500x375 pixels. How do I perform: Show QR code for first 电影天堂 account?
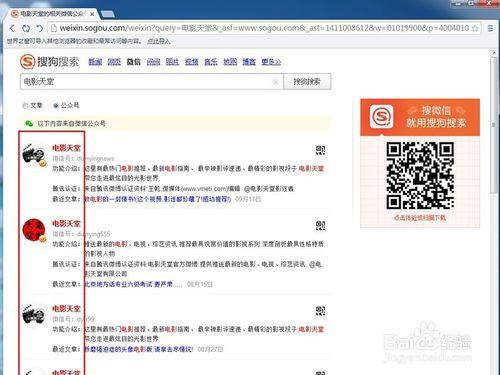click(x=320, y=150)
